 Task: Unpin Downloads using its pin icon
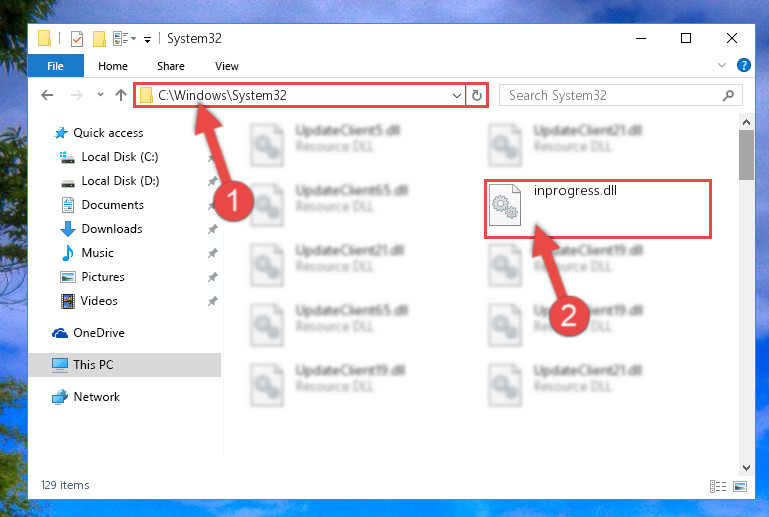212,229
